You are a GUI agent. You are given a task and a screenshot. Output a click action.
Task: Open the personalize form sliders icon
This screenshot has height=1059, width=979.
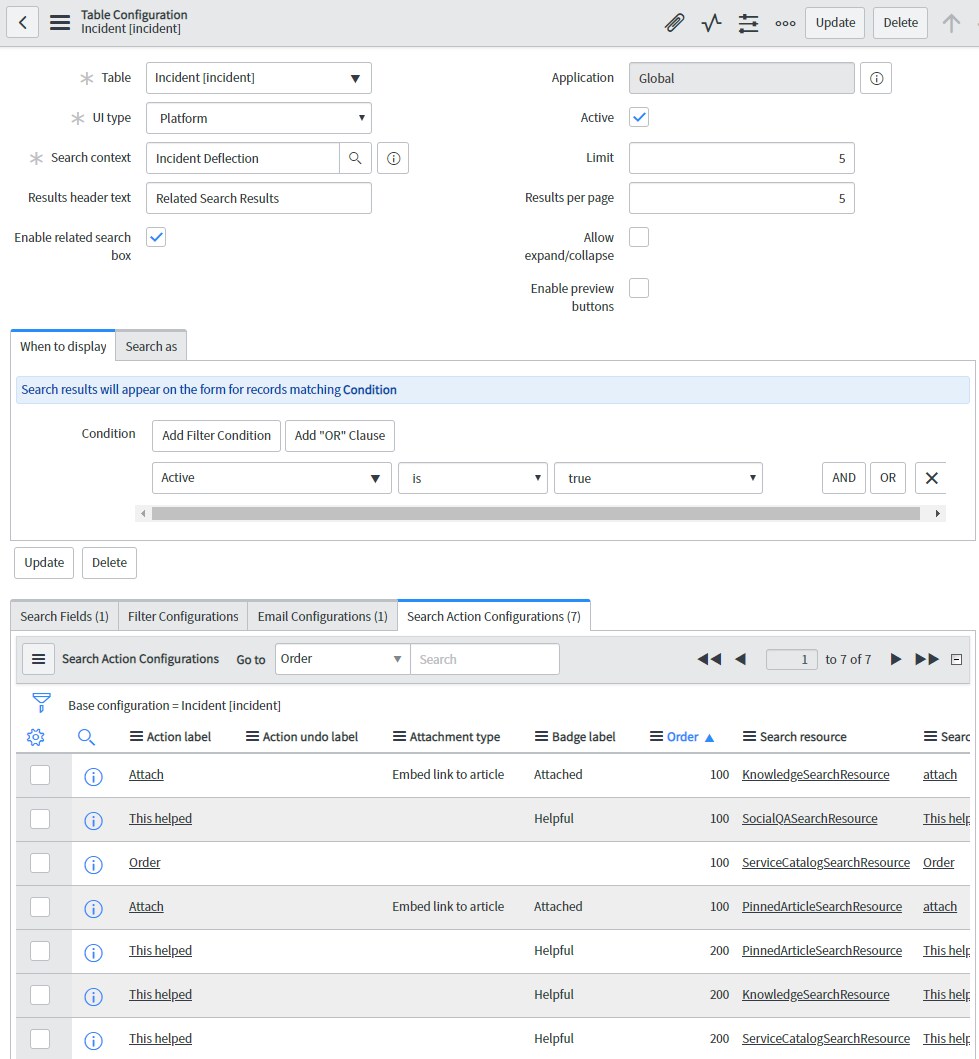(x=748, y=22)
